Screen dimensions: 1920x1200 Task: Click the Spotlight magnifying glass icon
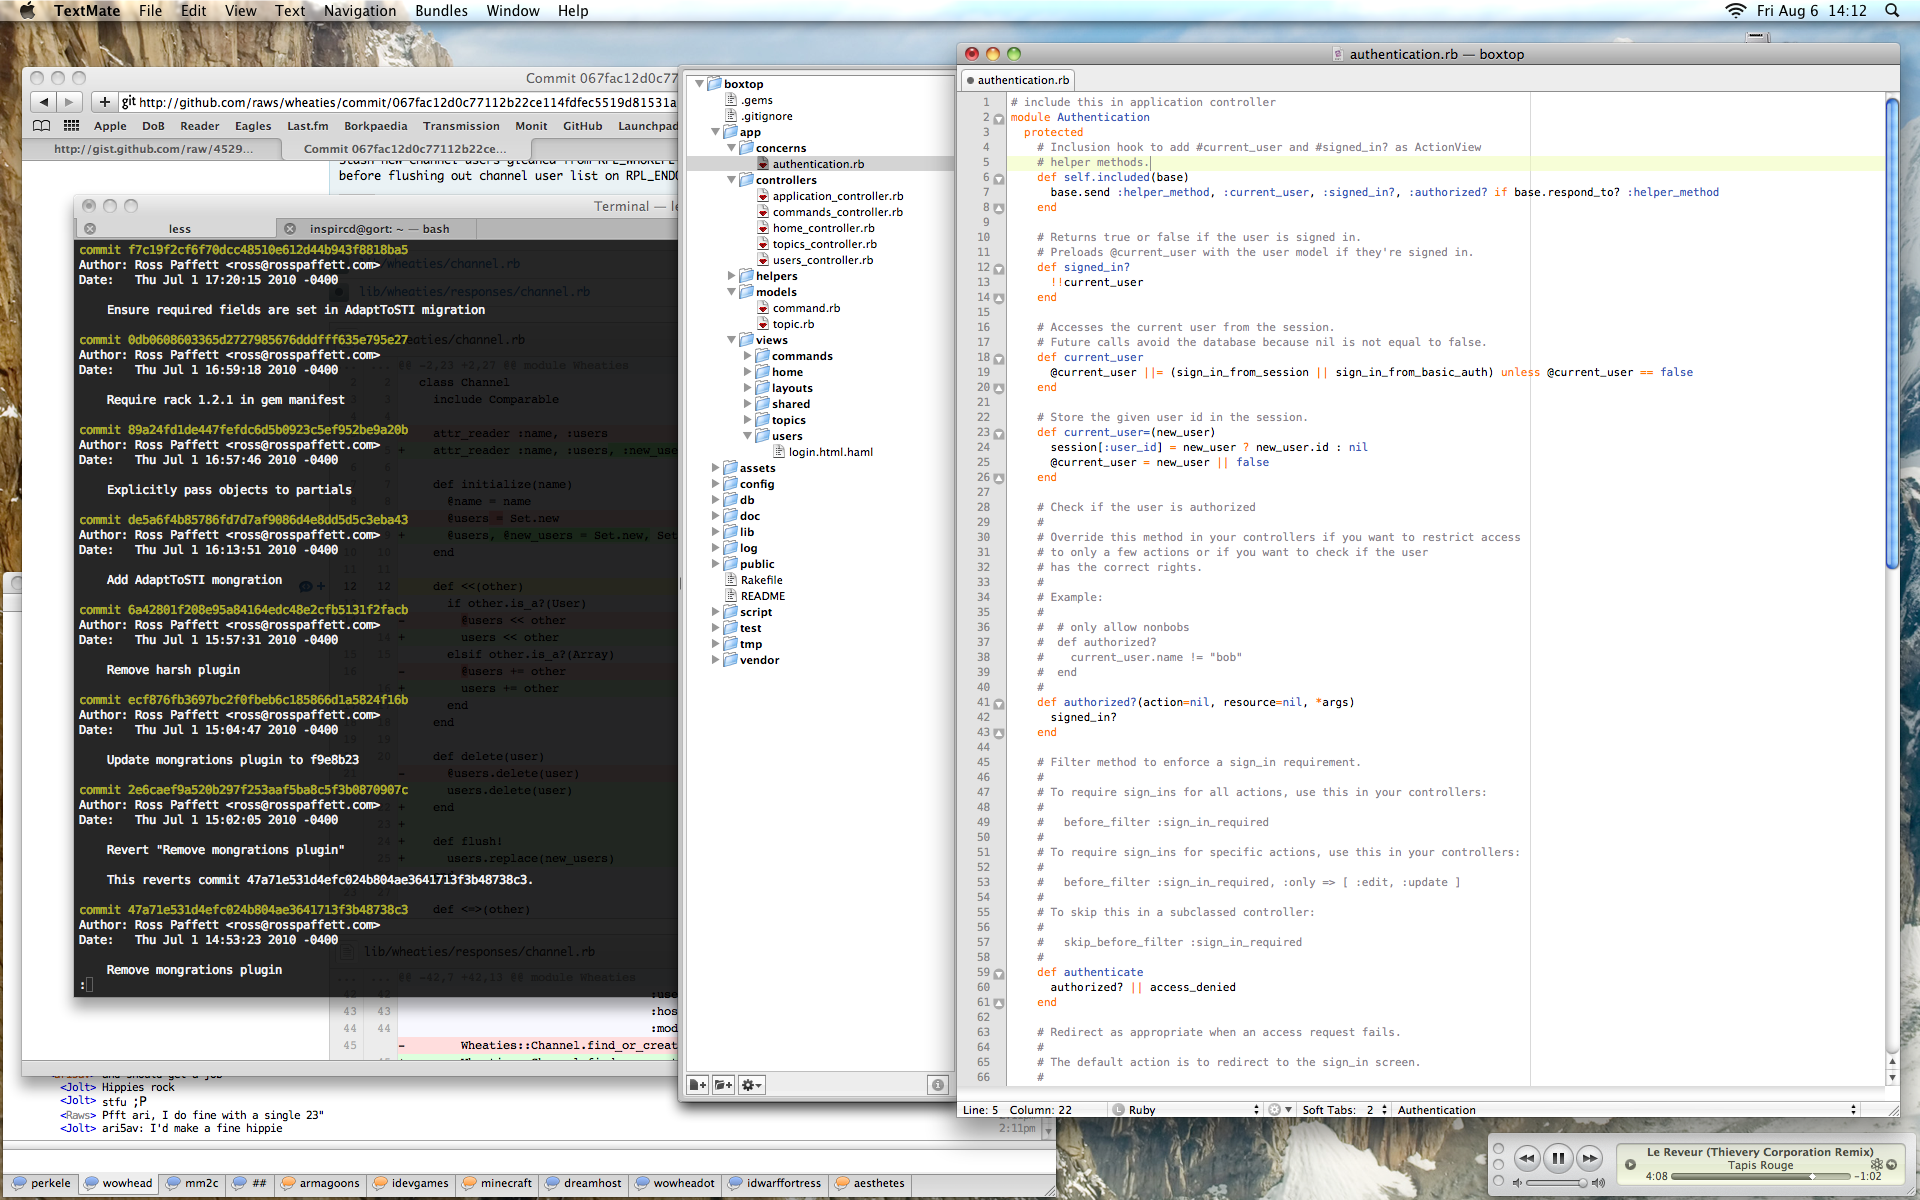(x=1892, y=11)
